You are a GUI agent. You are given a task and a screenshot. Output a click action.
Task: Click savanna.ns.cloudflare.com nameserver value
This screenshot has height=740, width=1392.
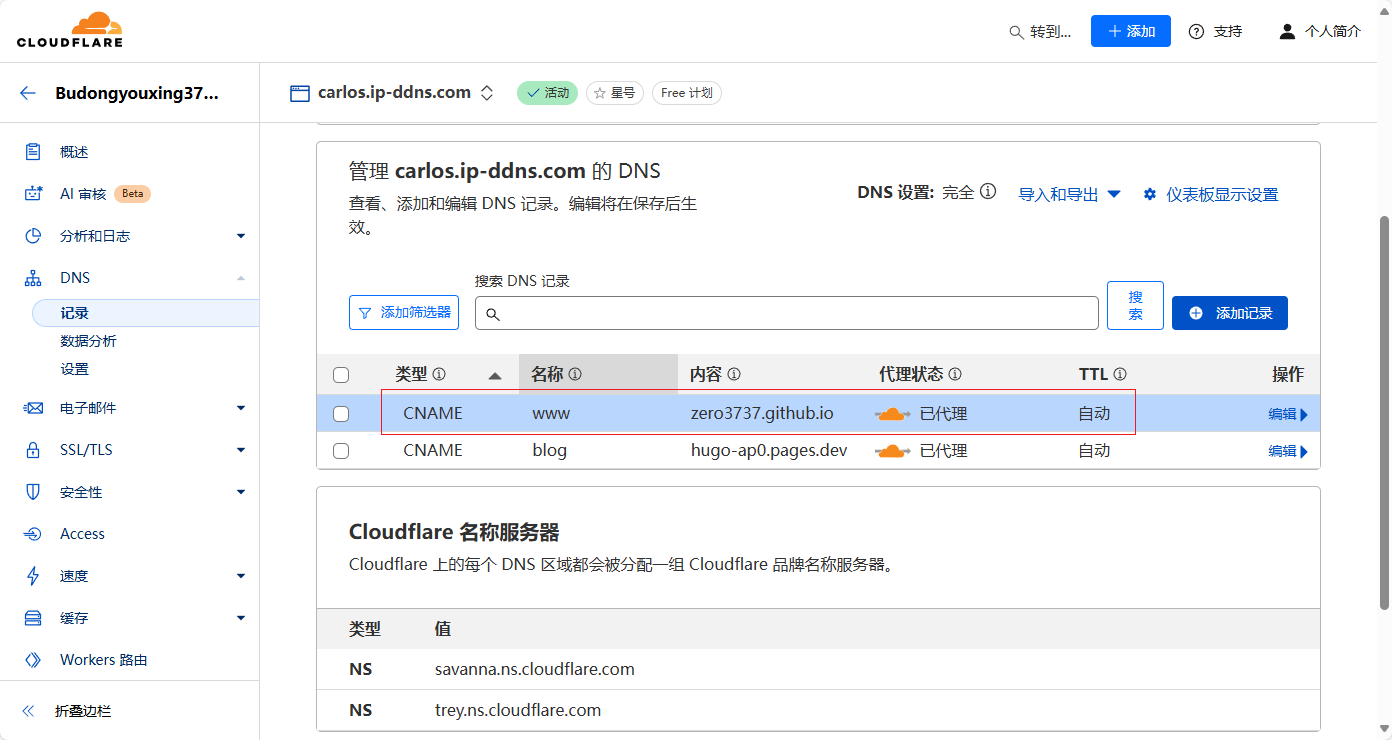tap(535, 669)
